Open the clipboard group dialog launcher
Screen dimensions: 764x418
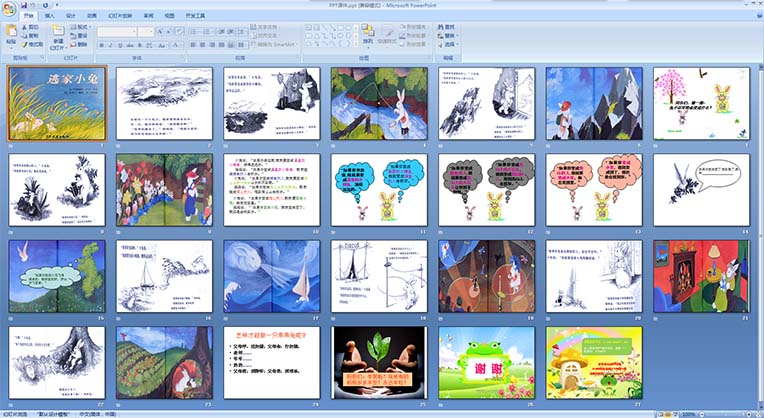click(42, 57)
